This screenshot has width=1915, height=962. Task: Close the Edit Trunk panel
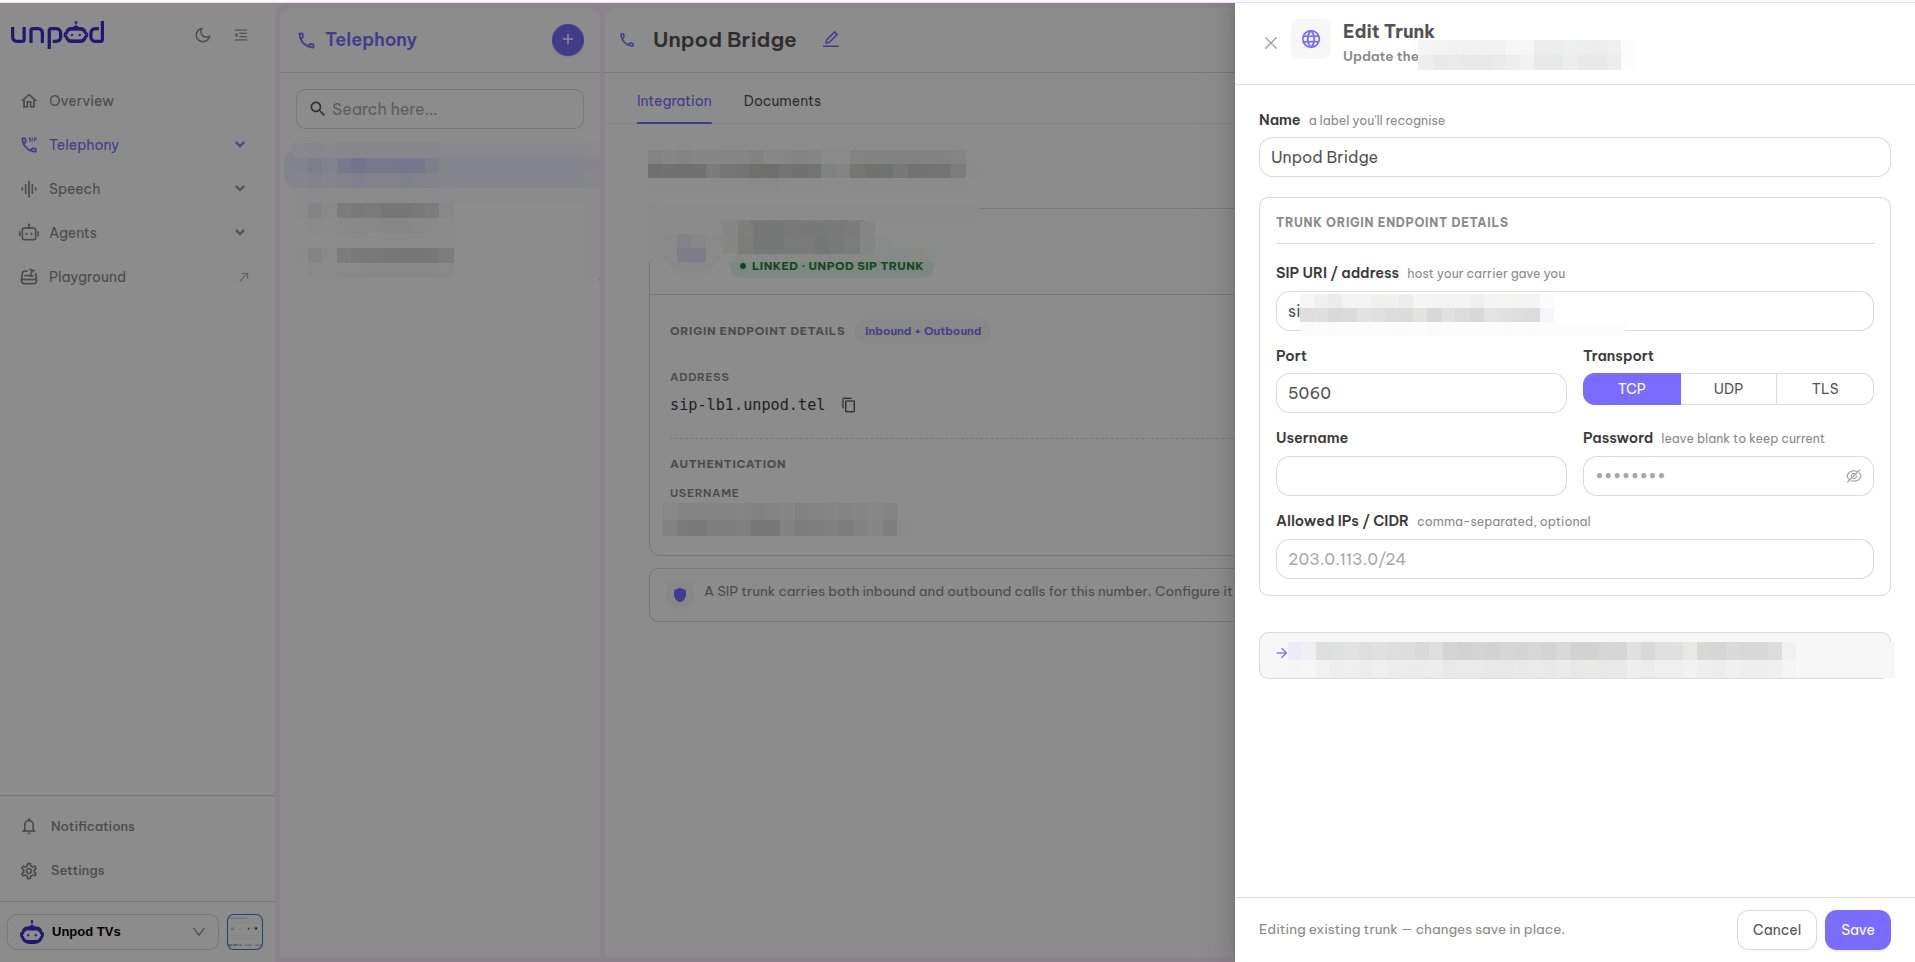[x=1271, y=43]
